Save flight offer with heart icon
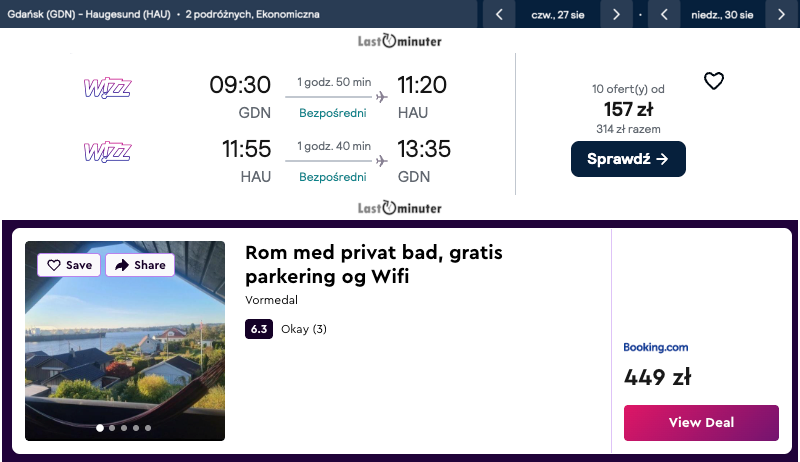 [x=713, y=82]
